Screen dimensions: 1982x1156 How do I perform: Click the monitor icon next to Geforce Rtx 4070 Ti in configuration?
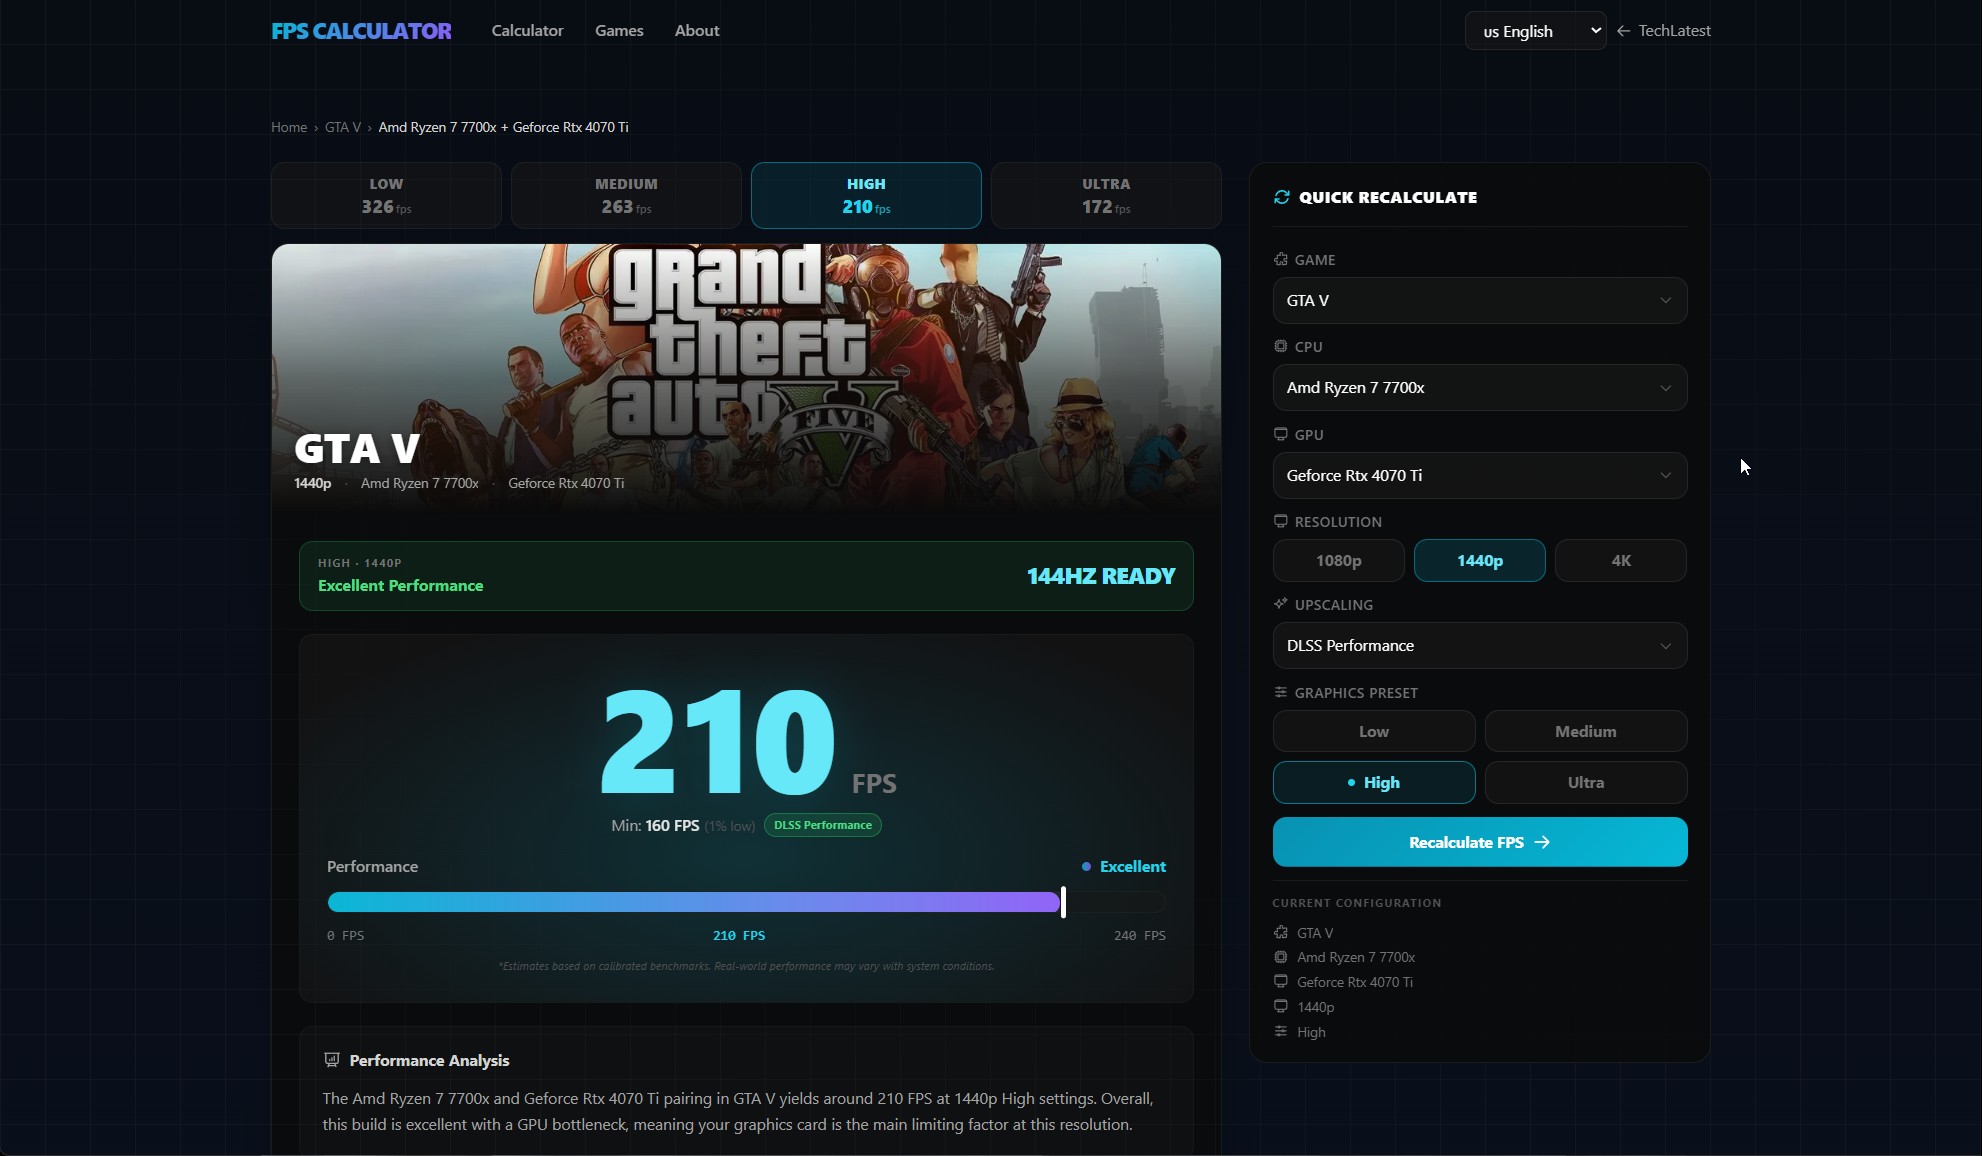click(x=1281, y=982)
